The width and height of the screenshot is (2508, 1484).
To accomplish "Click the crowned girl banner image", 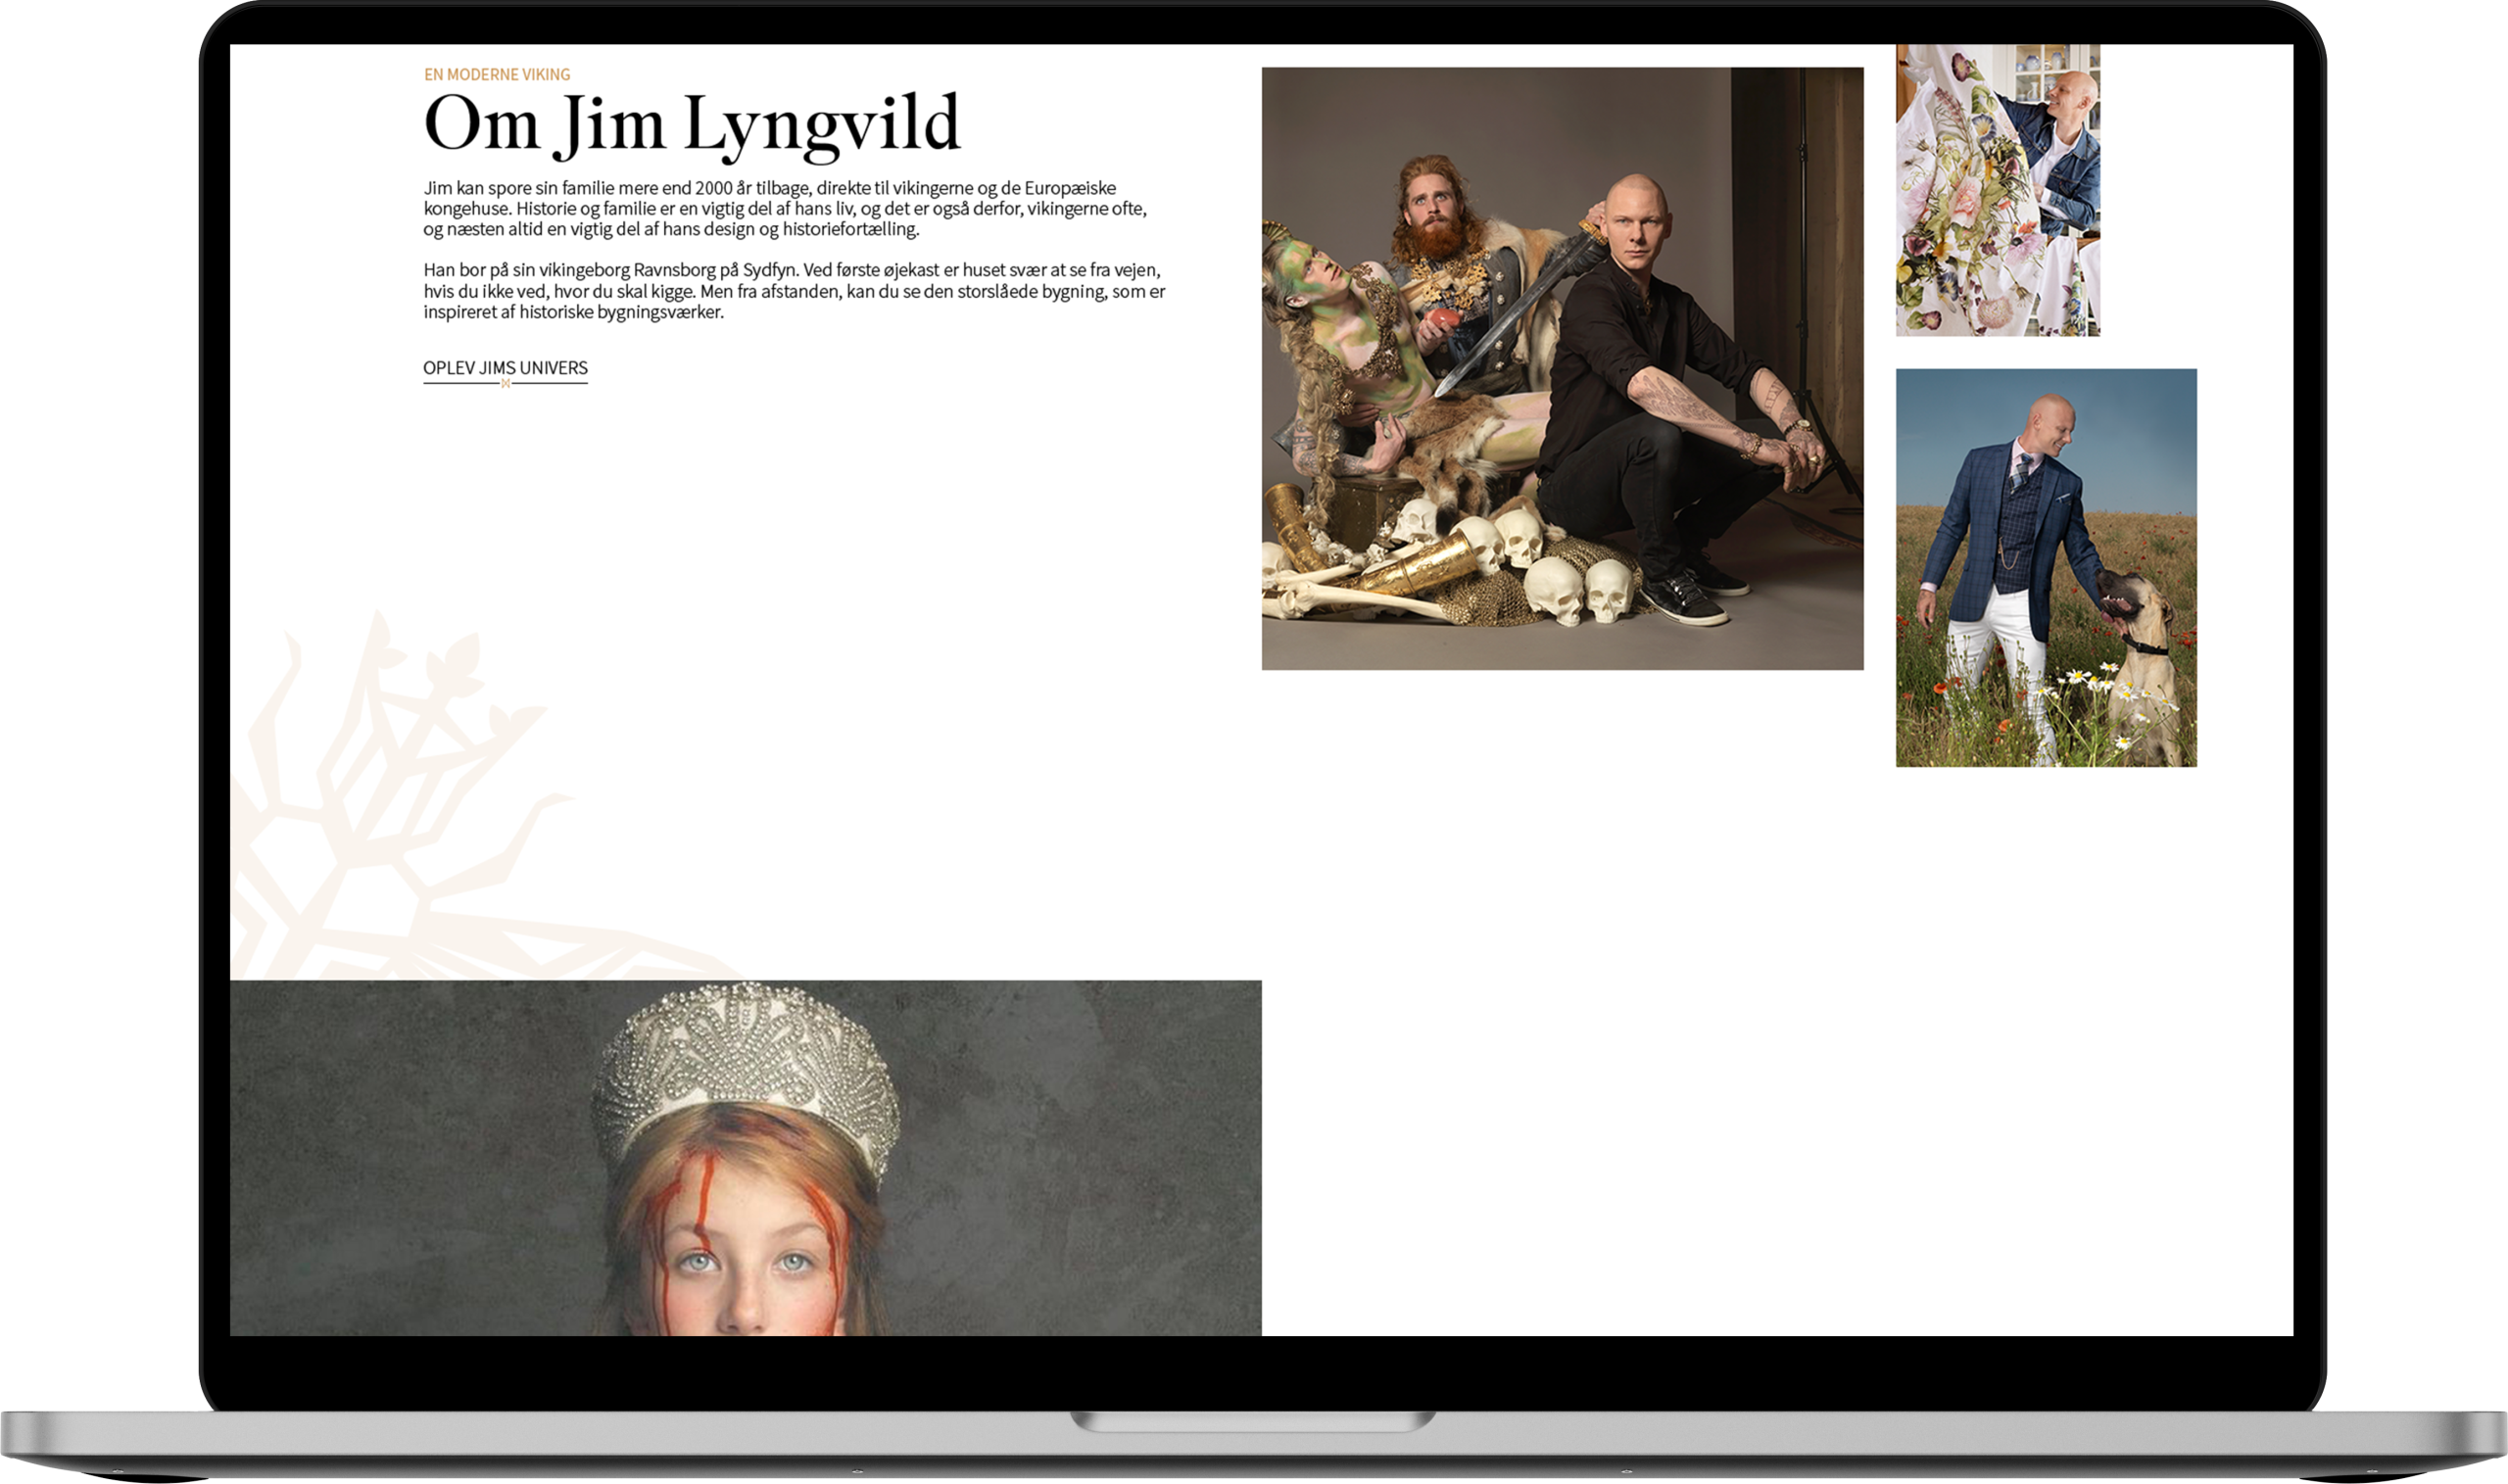I will point(745,1157).
